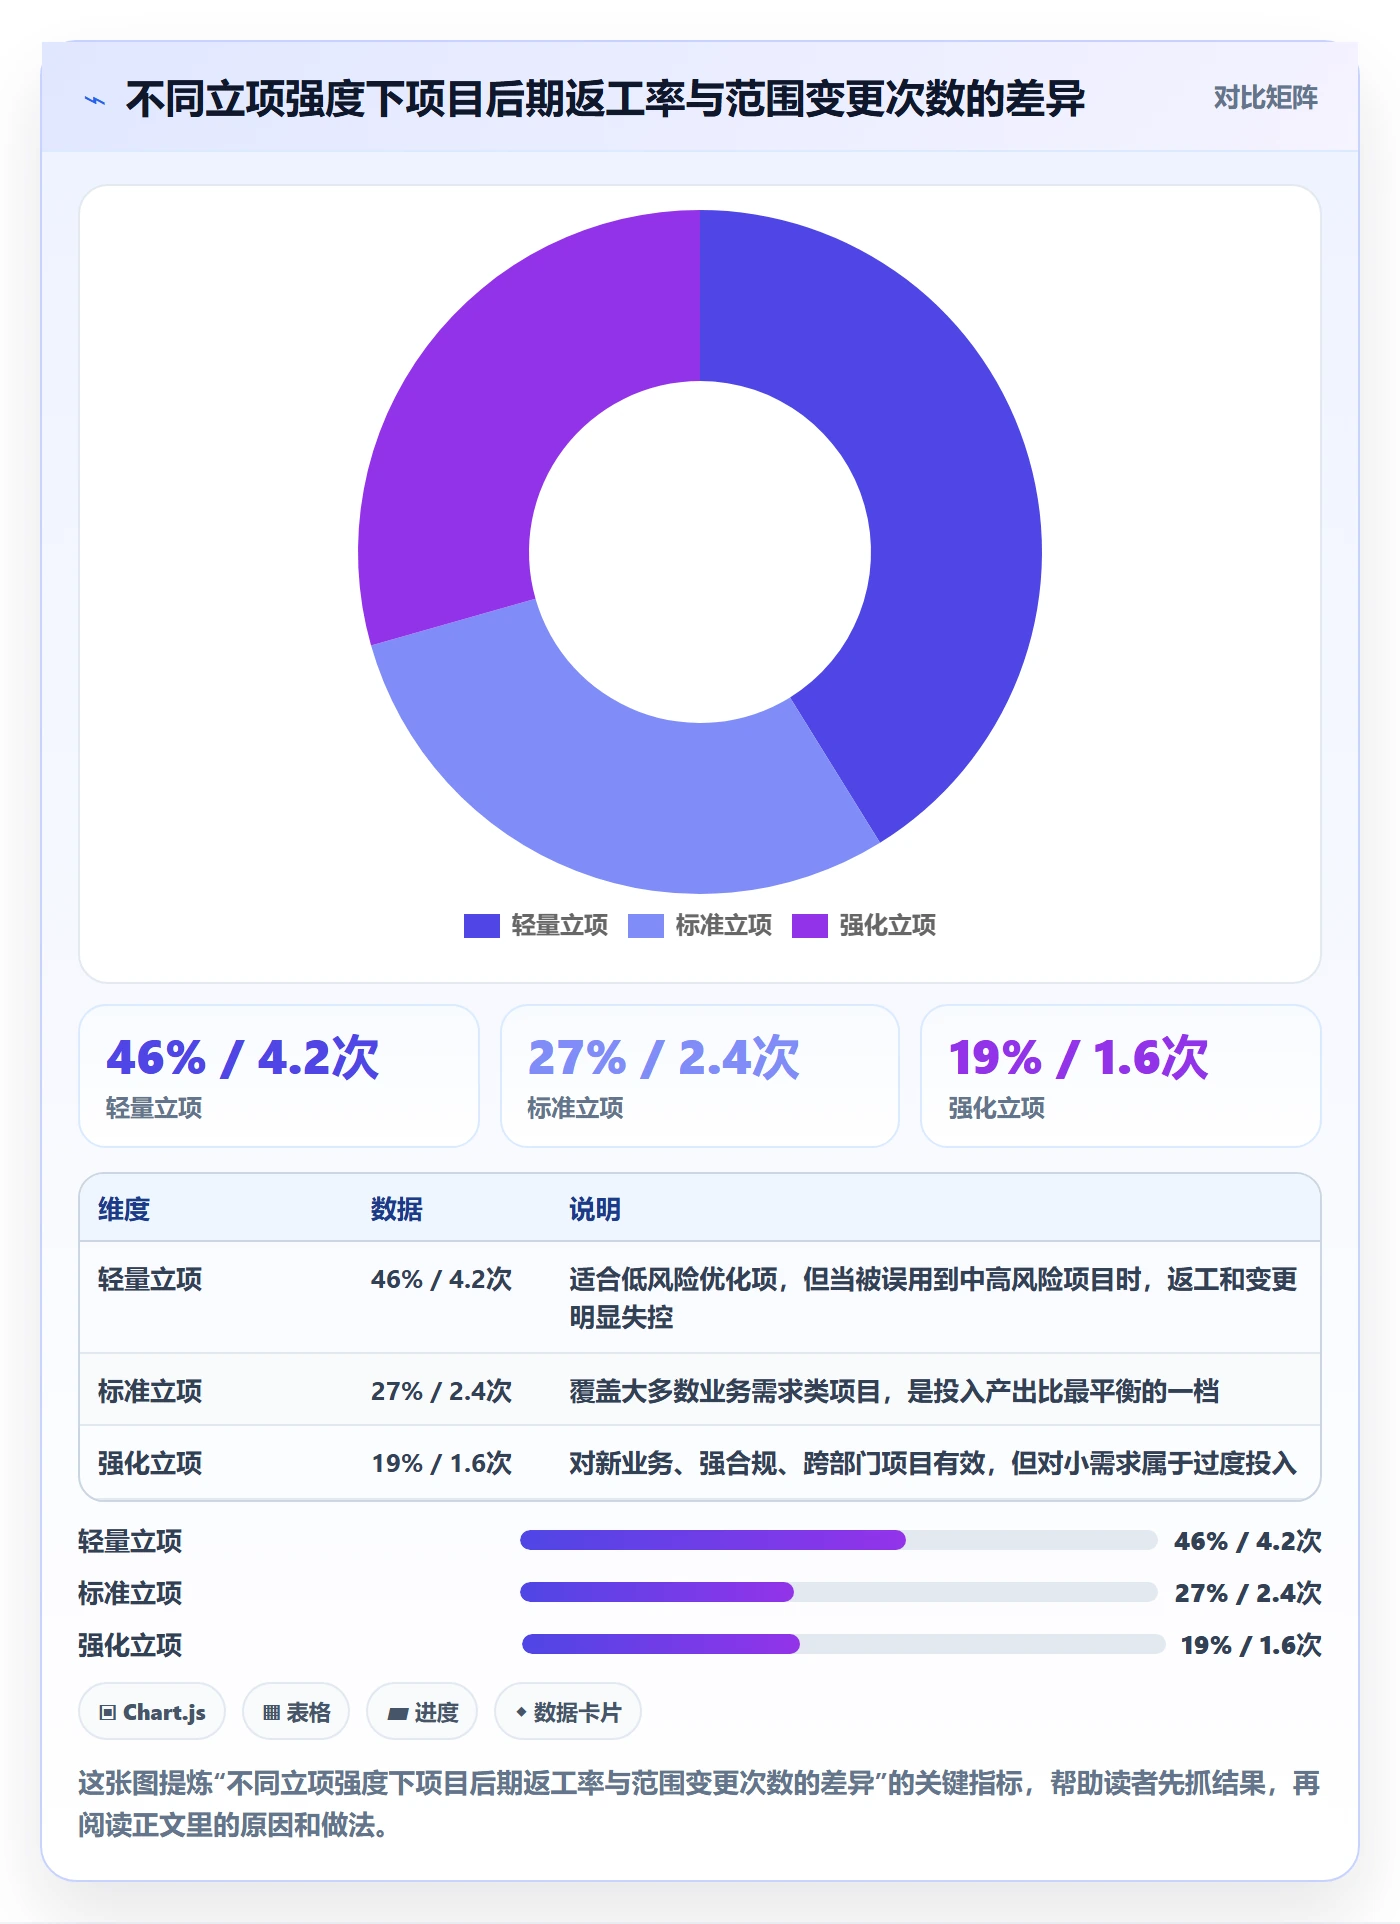
Task: Click the 19% / 1.6次 value beside the progress bar
Action: pyautogui.click(x=1251, y=1645)
